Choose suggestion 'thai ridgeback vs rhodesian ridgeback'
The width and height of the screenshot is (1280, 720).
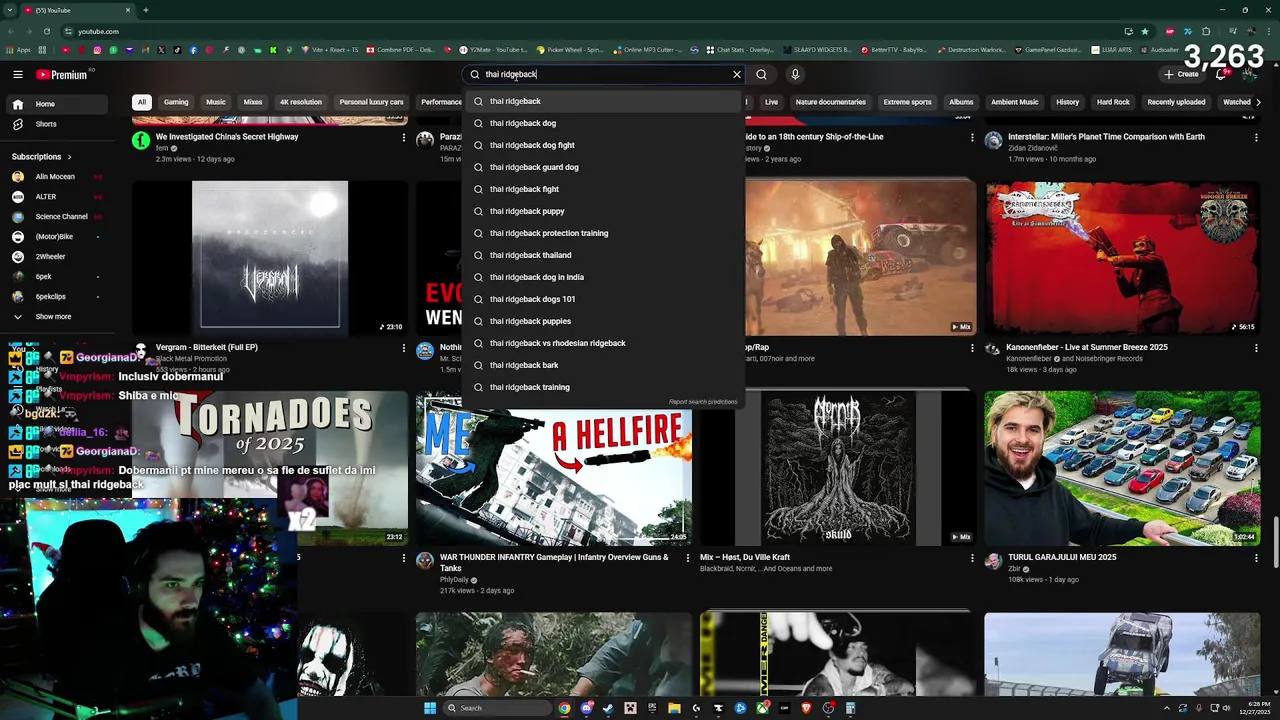click(x=604, y=343)
